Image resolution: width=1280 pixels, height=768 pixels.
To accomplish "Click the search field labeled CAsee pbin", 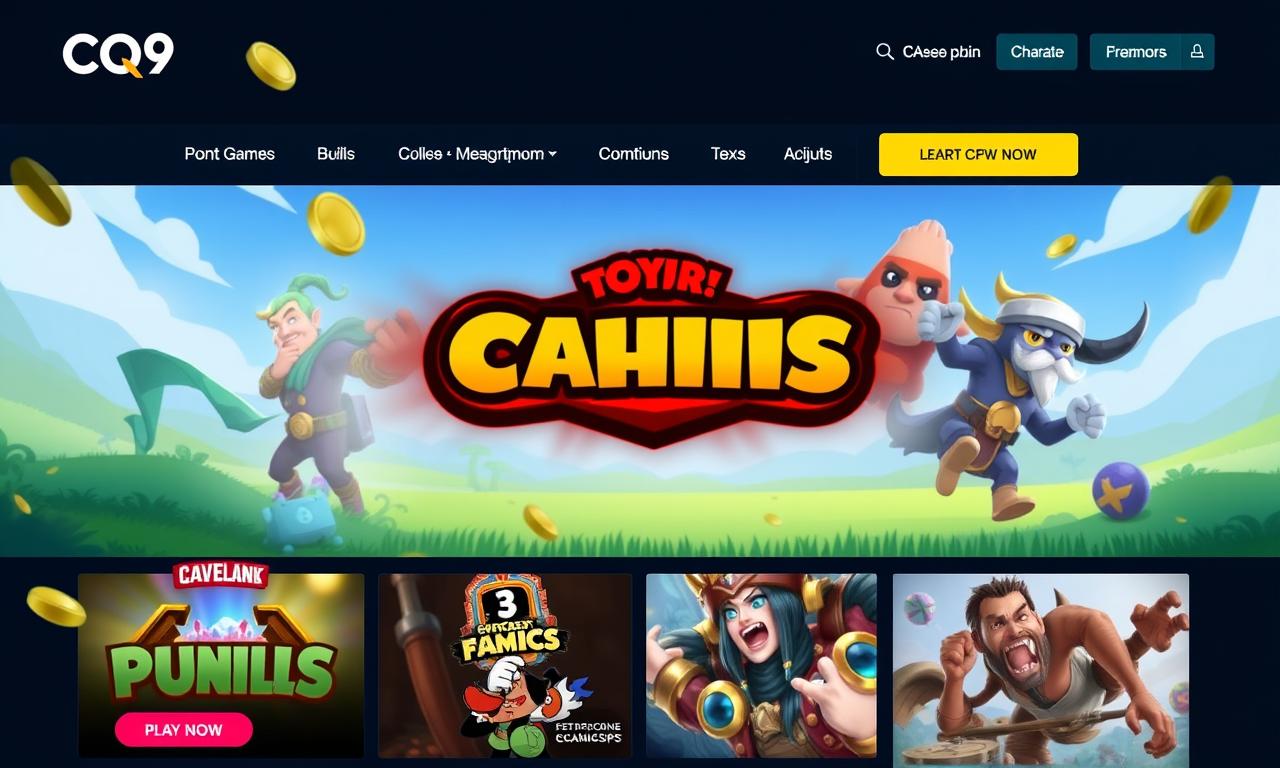I will pos(929,52).
